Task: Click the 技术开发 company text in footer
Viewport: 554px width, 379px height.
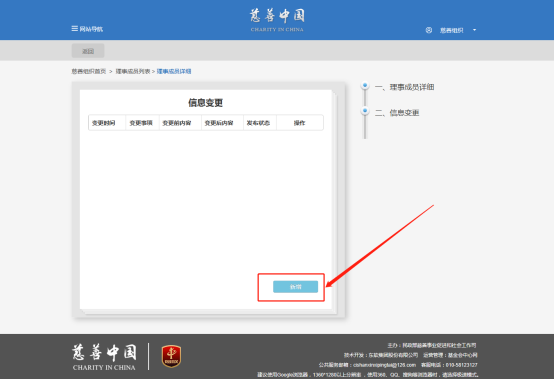Action: [381, 355]
